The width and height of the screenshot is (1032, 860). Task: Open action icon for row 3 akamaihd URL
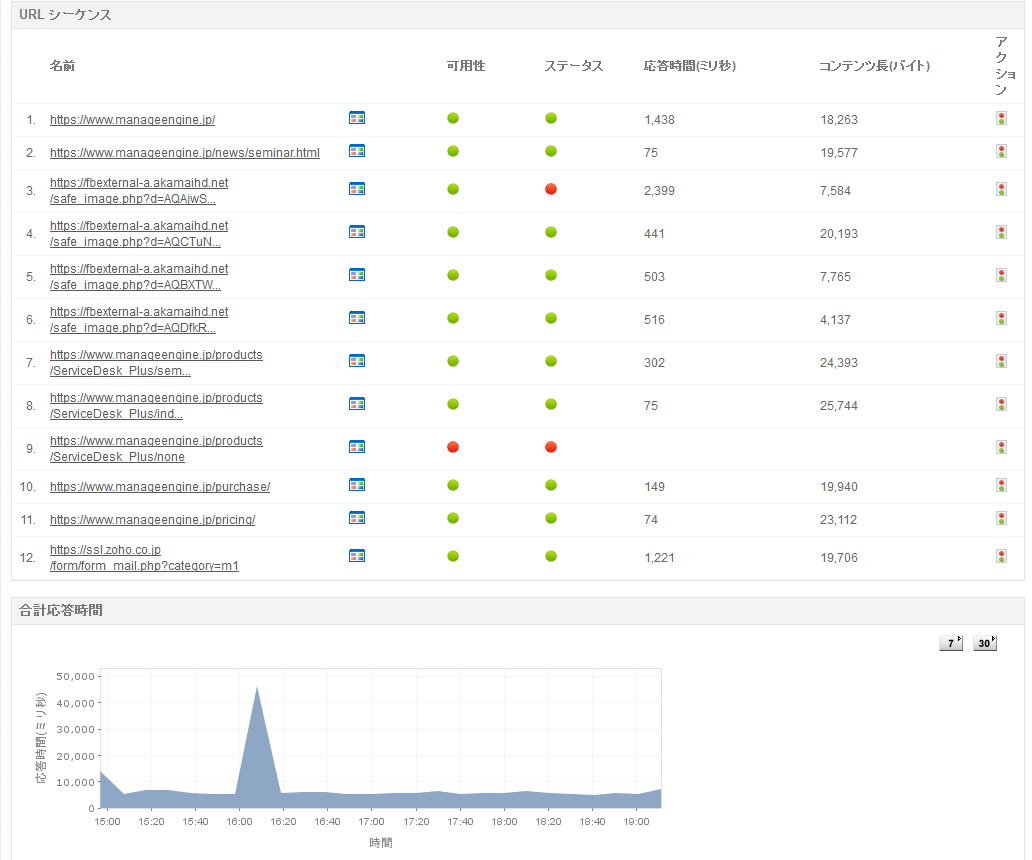point(1001,190)
